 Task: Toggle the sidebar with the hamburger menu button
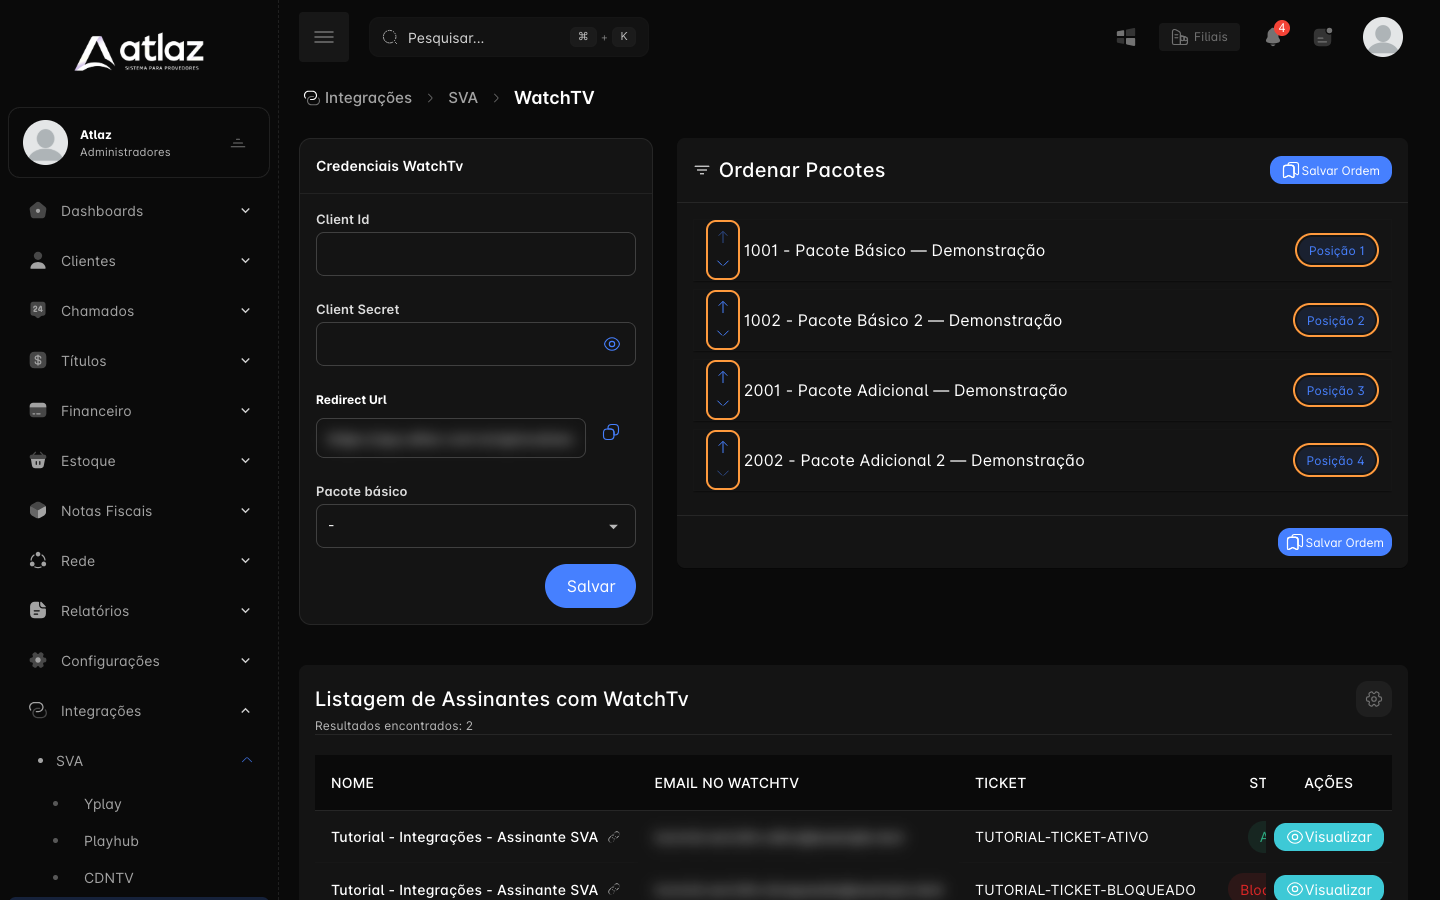click(x=324, y=37)
